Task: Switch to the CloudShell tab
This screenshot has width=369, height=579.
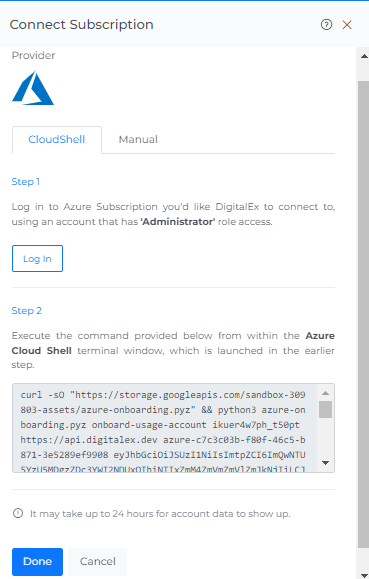Action: 57,140
